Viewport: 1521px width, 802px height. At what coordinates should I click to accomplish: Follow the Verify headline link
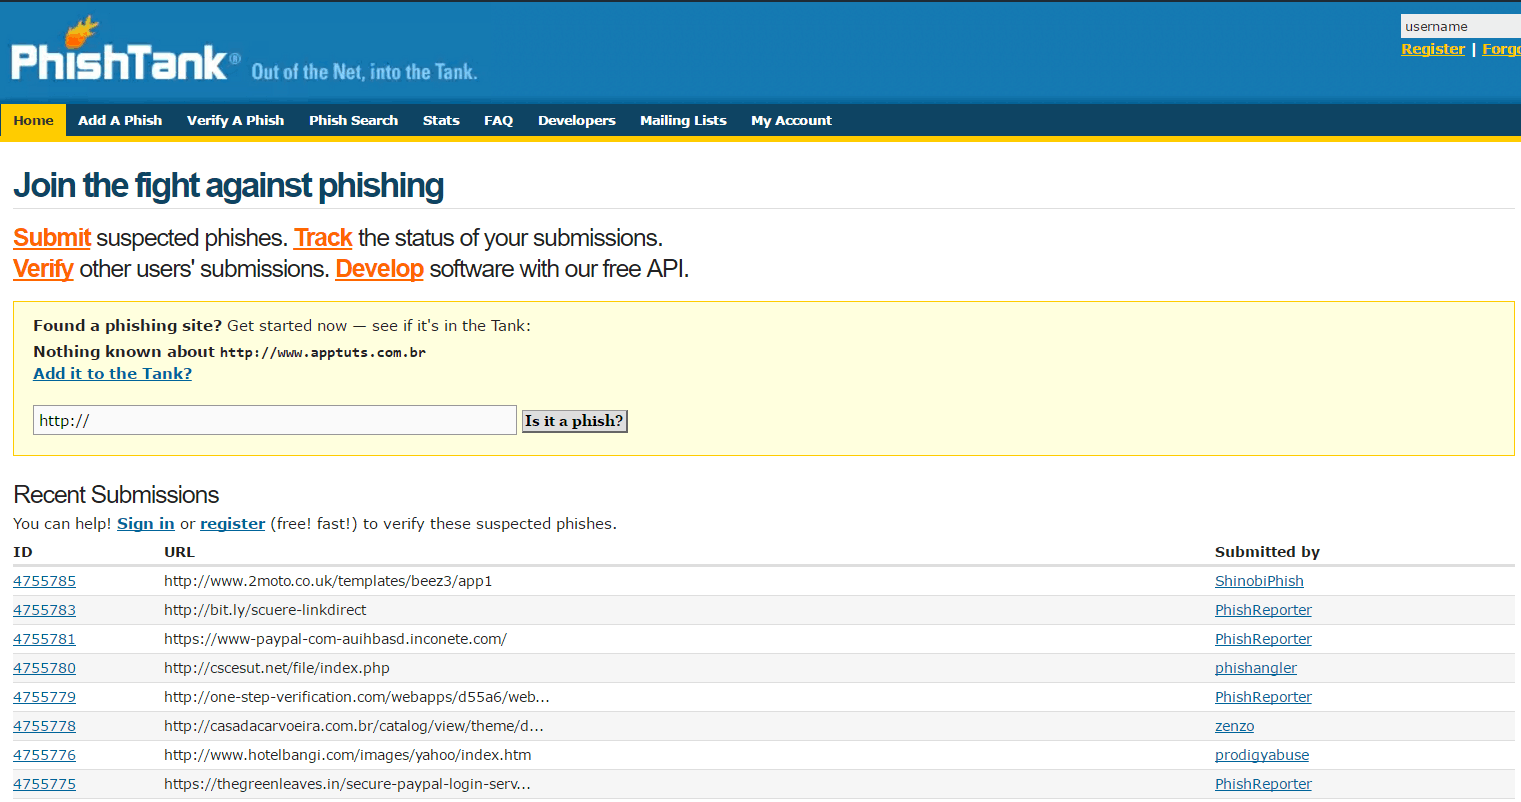(x=43, y=269)
